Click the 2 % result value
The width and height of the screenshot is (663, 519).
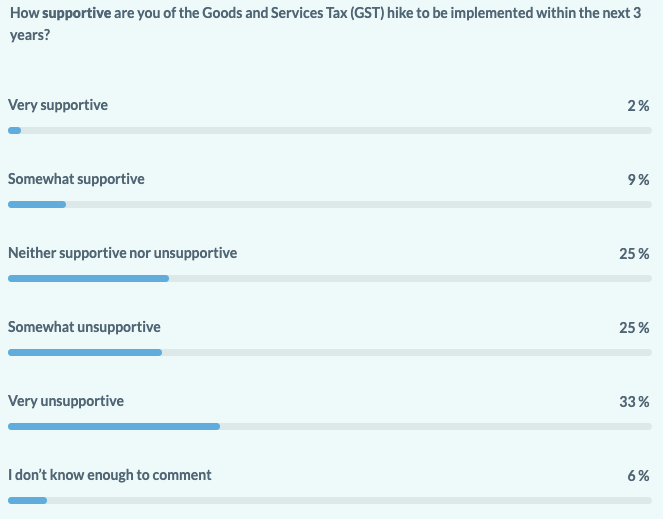coord(638,106)
